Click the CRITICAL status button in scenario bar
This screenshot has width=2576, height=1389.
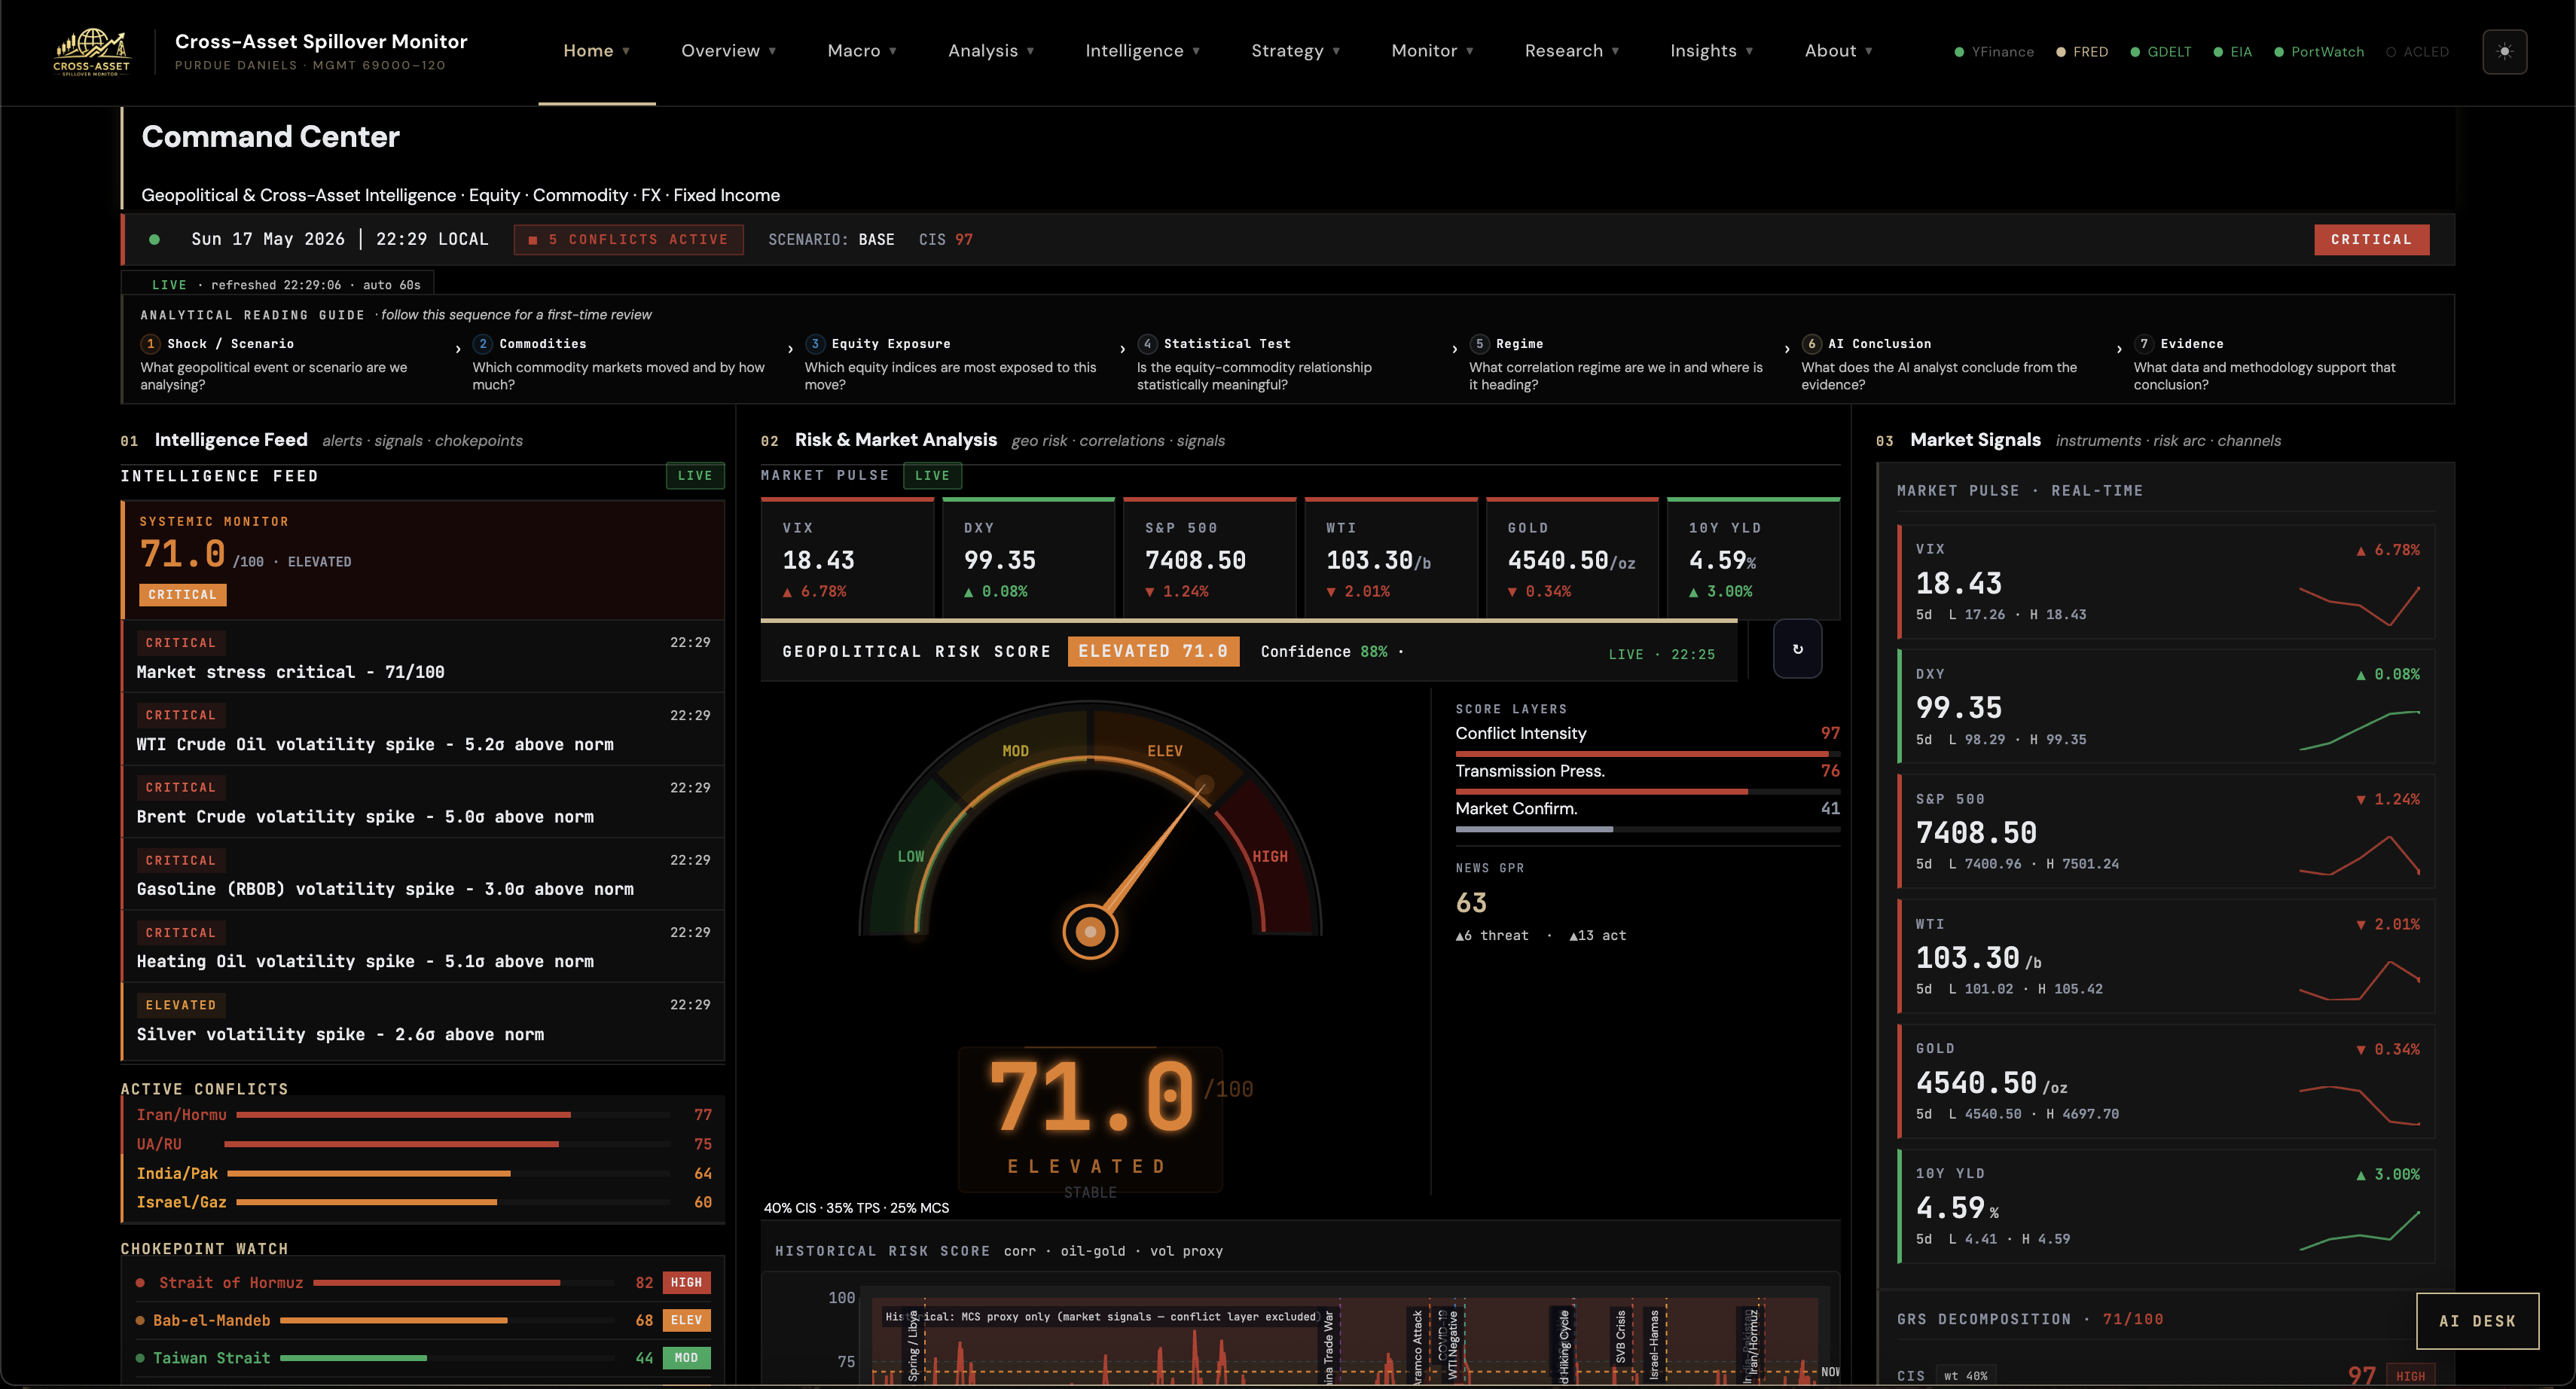[x=2370, y=240]
